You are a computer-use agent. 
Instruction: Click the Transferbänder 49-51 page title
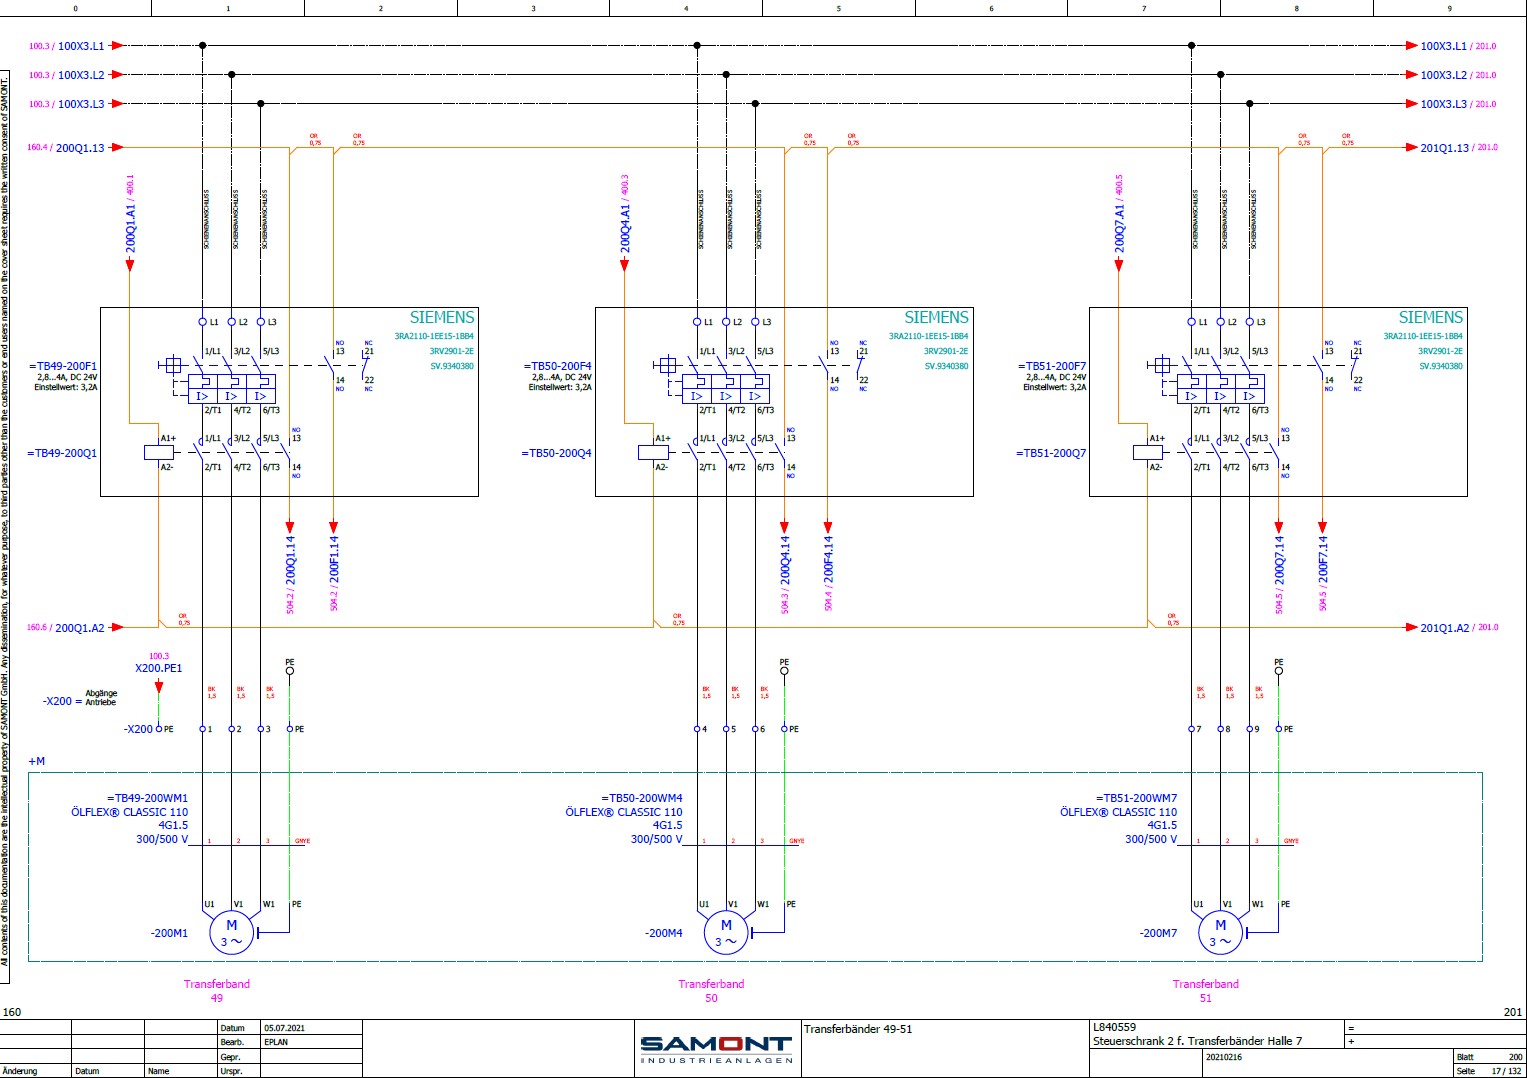(x=858, y=1029)
